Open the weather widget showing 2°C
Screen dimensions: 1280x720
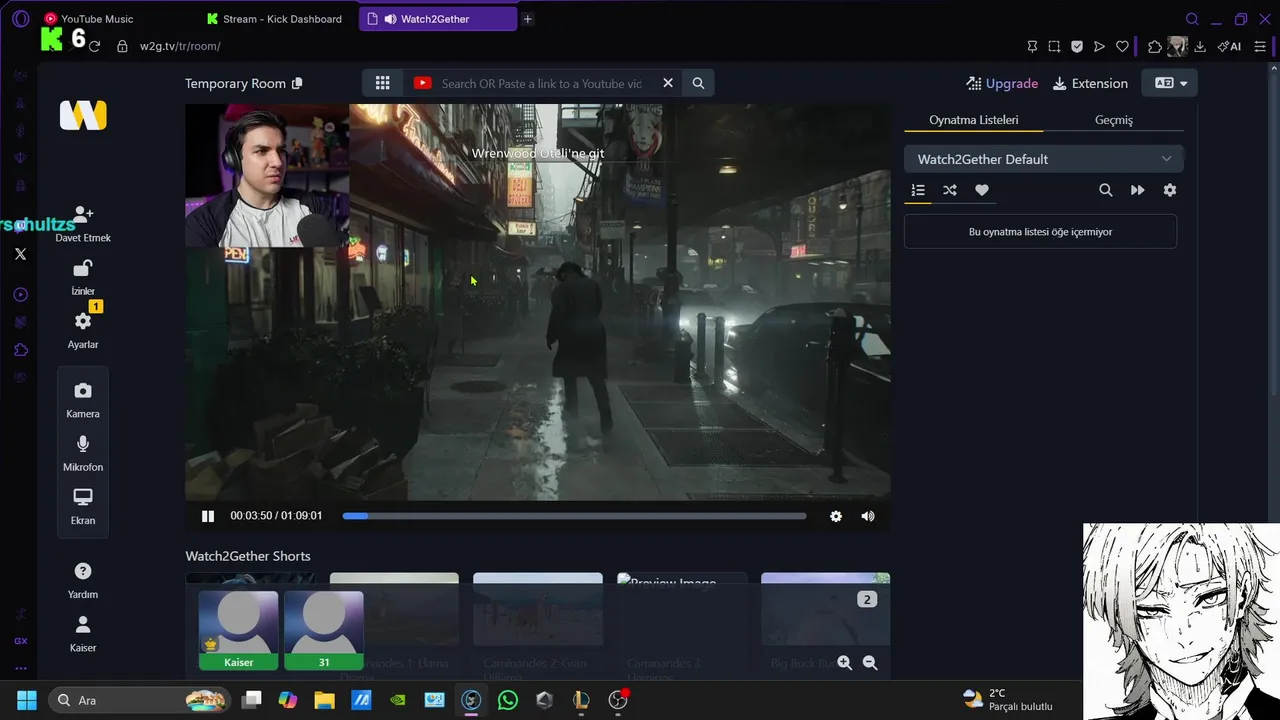tap(1007, 700)
